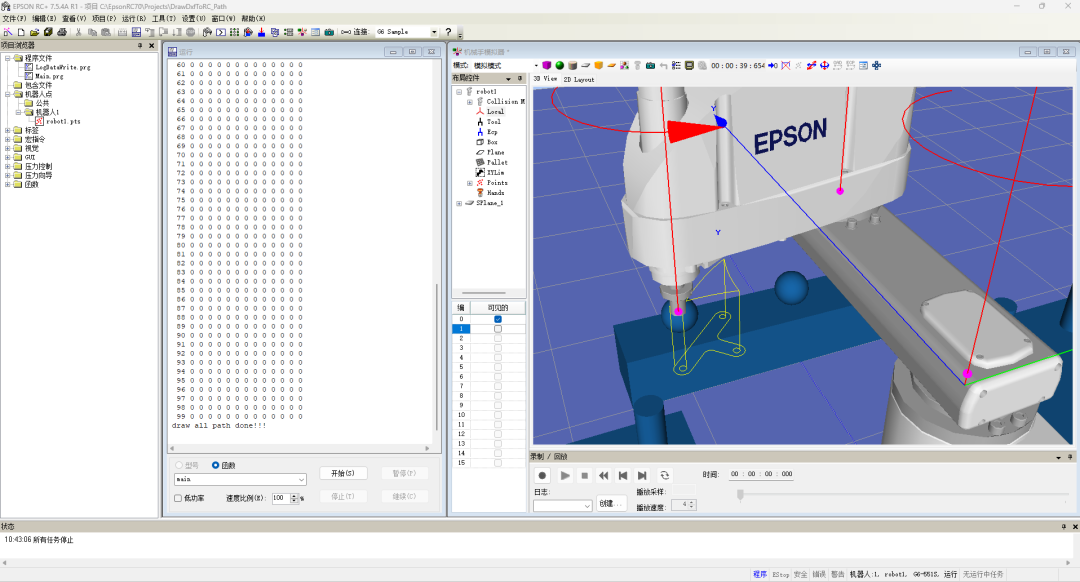Click the blue download arrow toolbar icon
Image resolution: width=1080 pixels, height=582 pixels.
point(262,32)
